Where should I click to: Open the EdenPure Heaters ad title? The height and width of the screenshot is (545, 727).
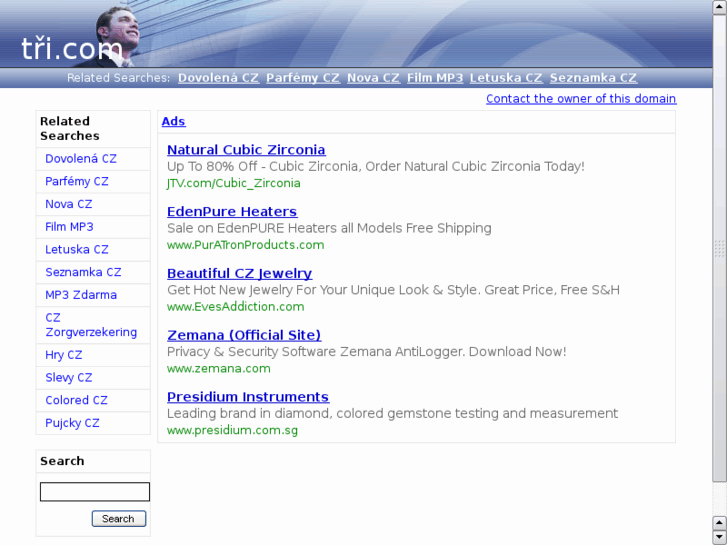click(x=232, y=212)
